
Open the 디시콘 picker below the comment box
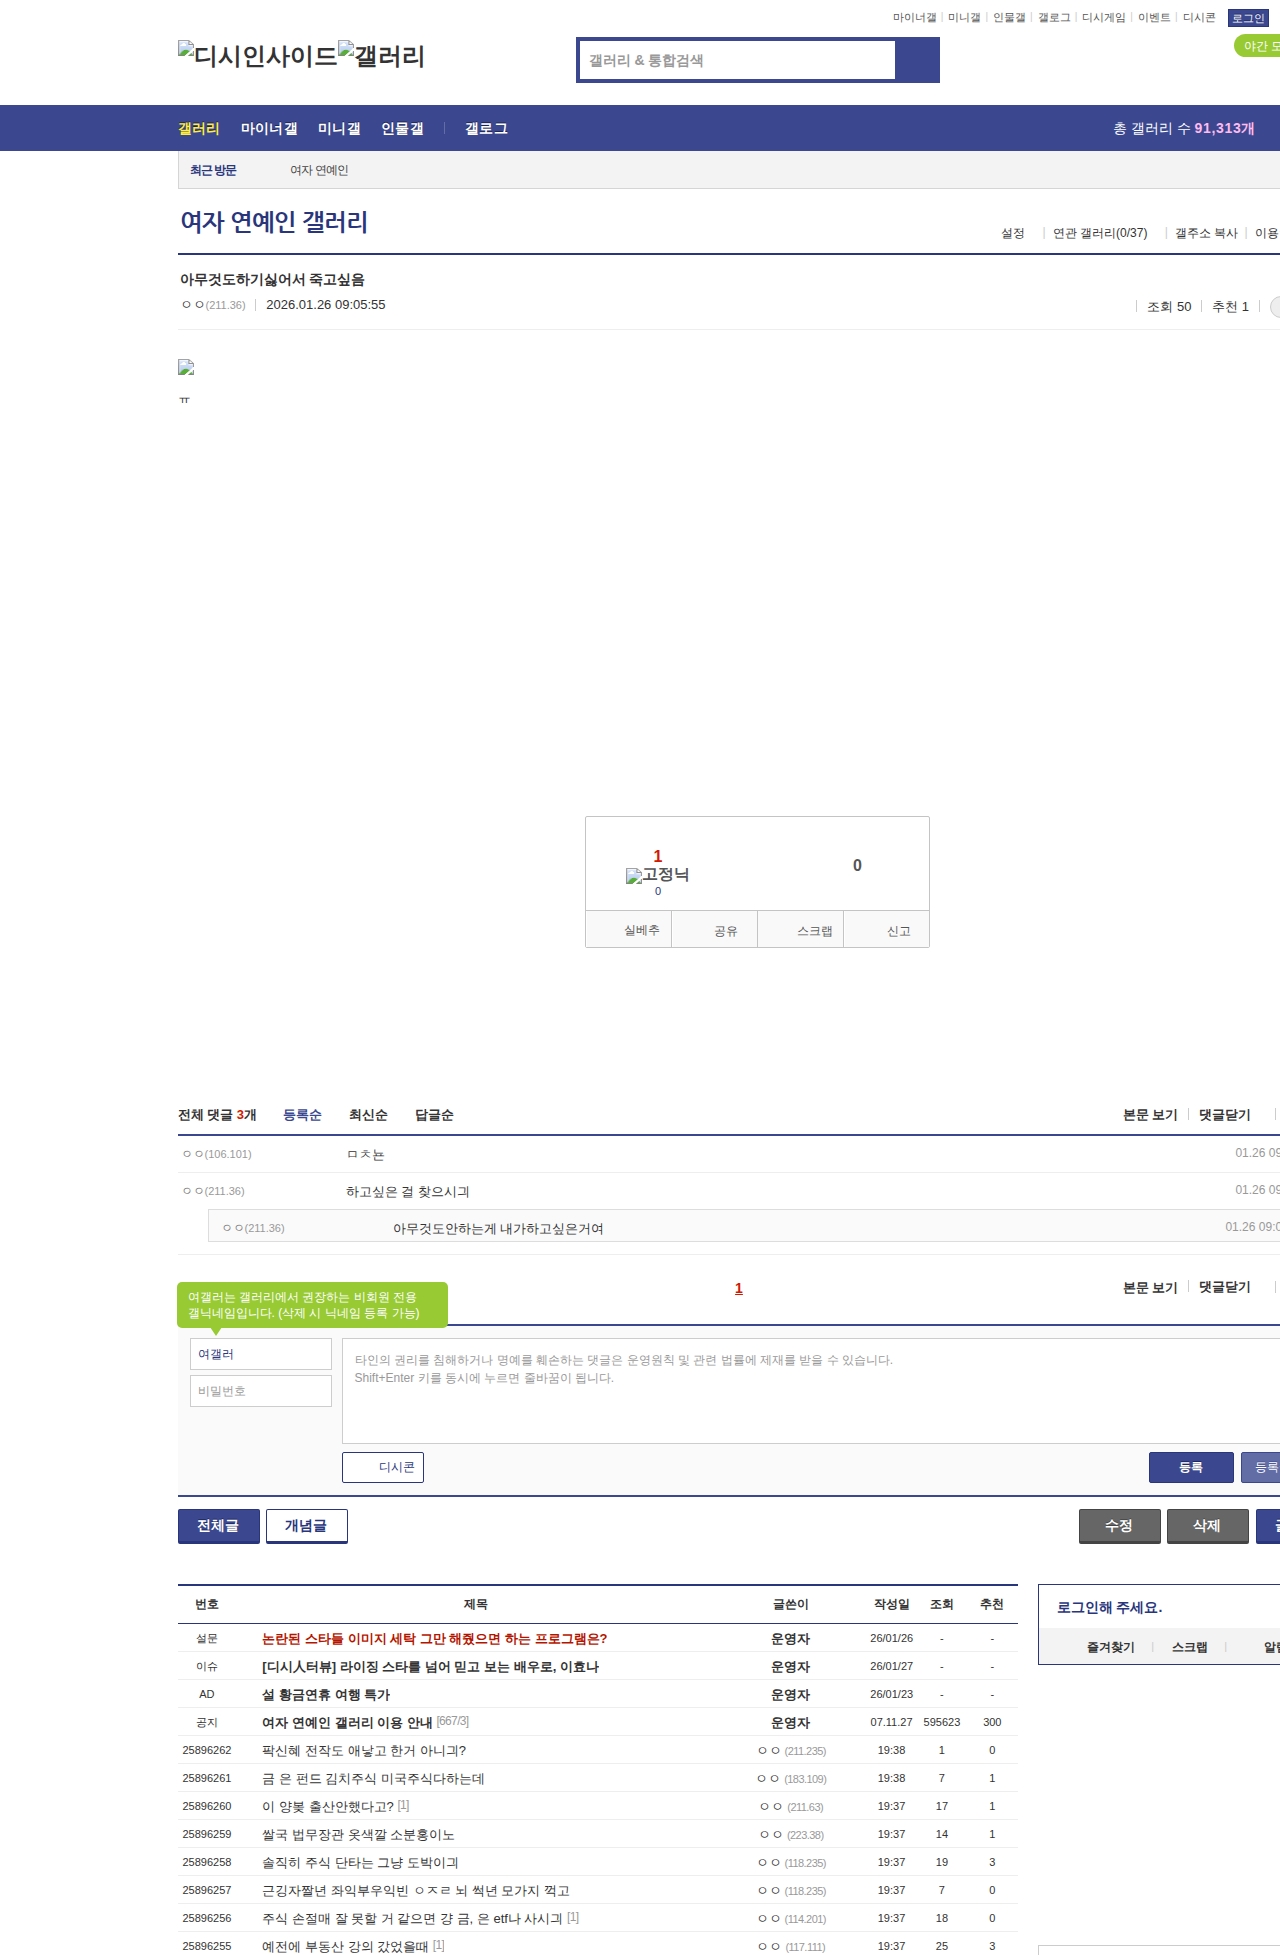click(x=383, y=1467)
